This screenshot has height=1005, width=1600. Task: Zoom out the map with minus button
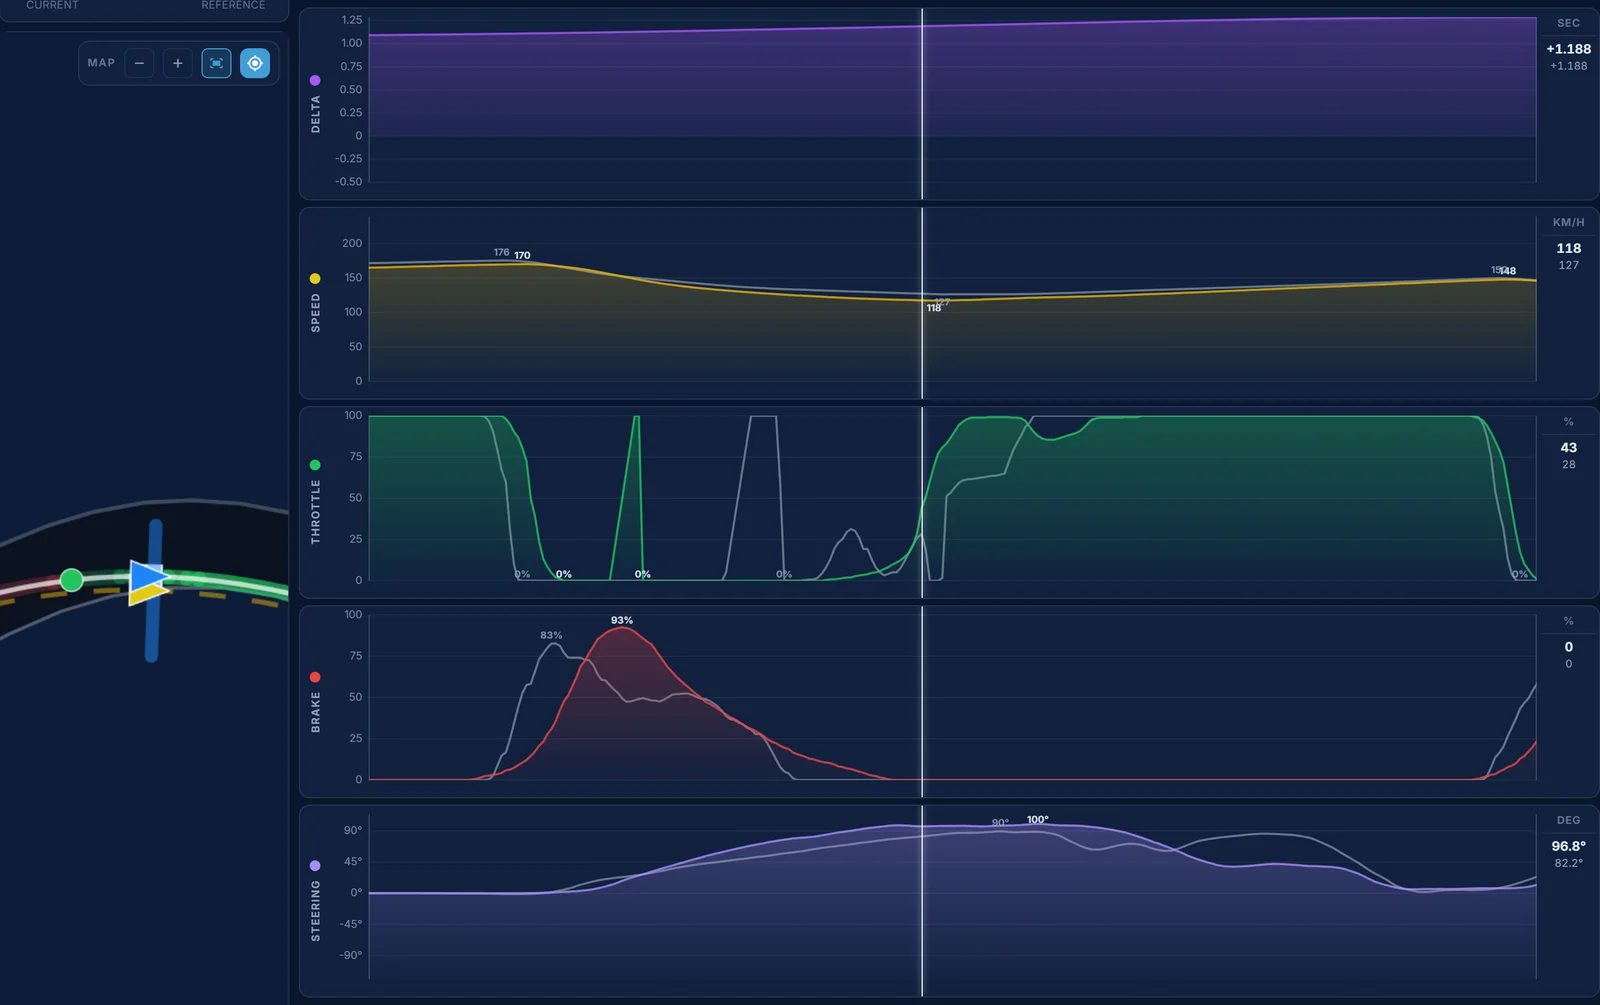[x=139, y=63]
